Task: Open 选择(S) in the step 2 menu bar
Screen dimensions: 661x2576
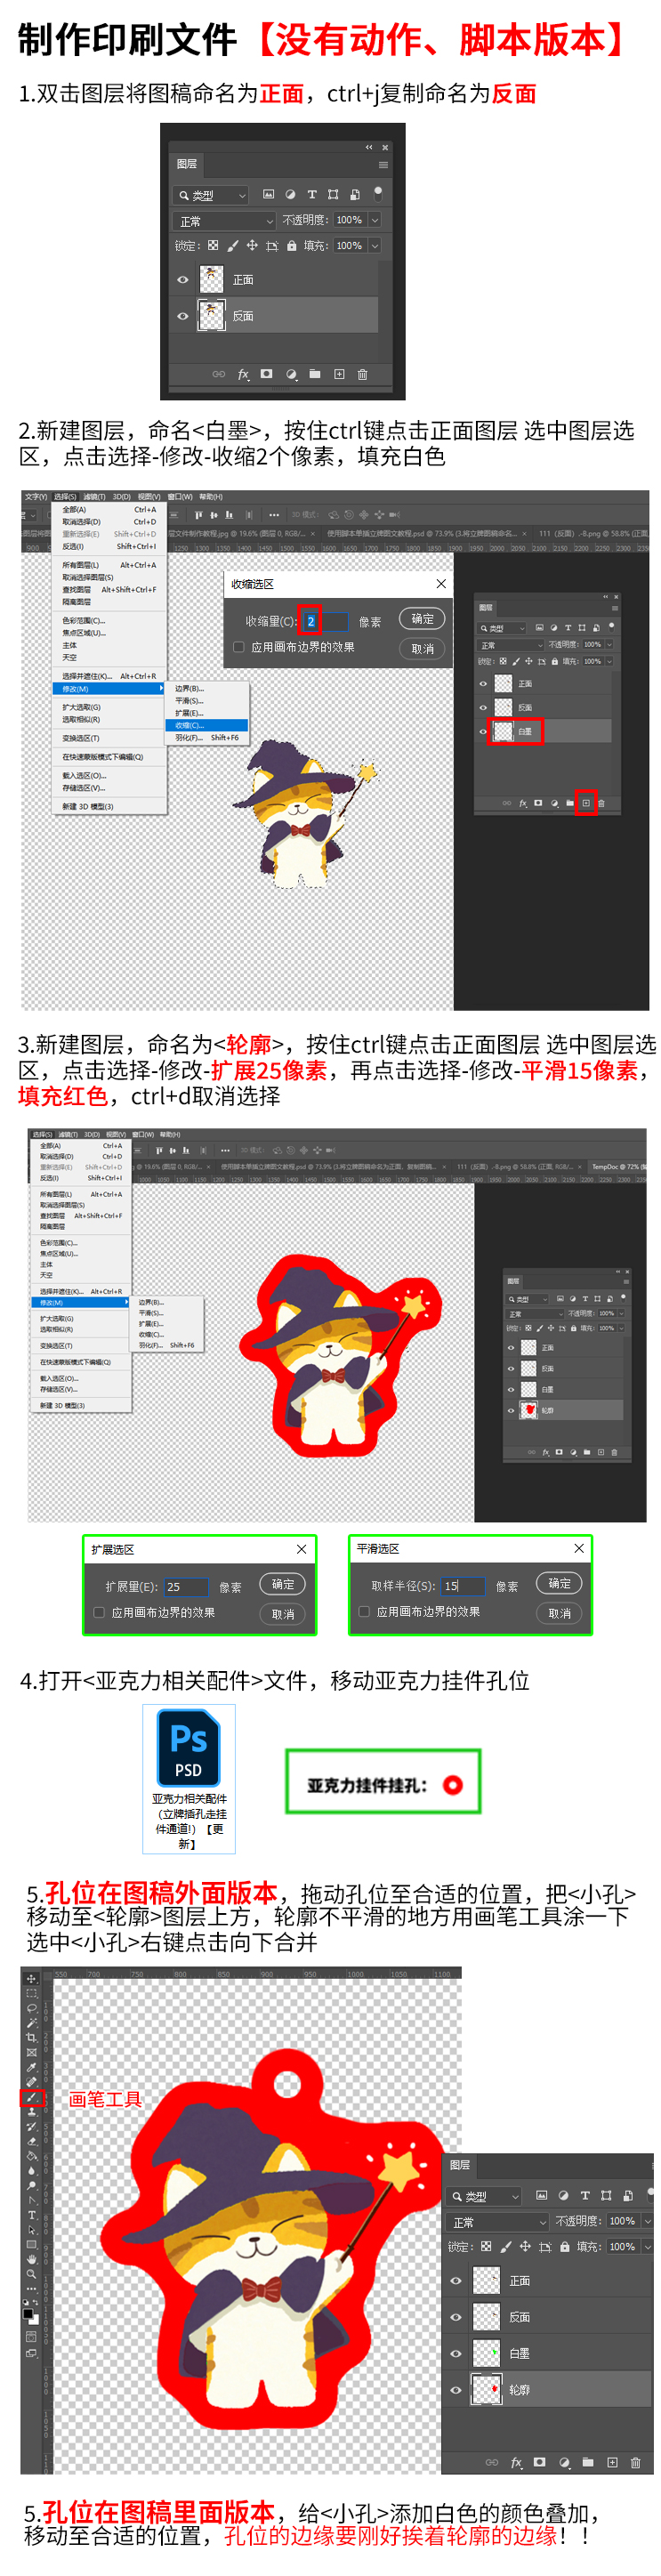Action: point(64,496)
